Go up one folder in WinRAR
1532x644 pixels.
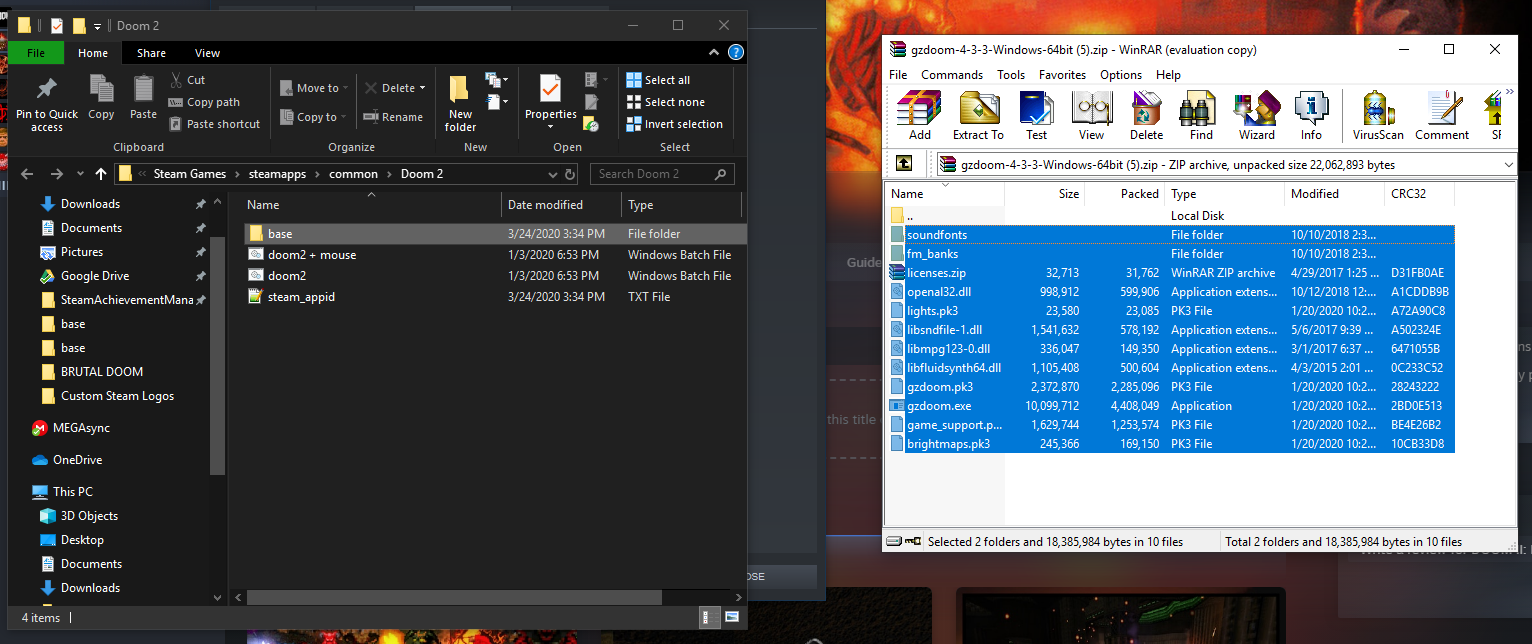(904, 164)
